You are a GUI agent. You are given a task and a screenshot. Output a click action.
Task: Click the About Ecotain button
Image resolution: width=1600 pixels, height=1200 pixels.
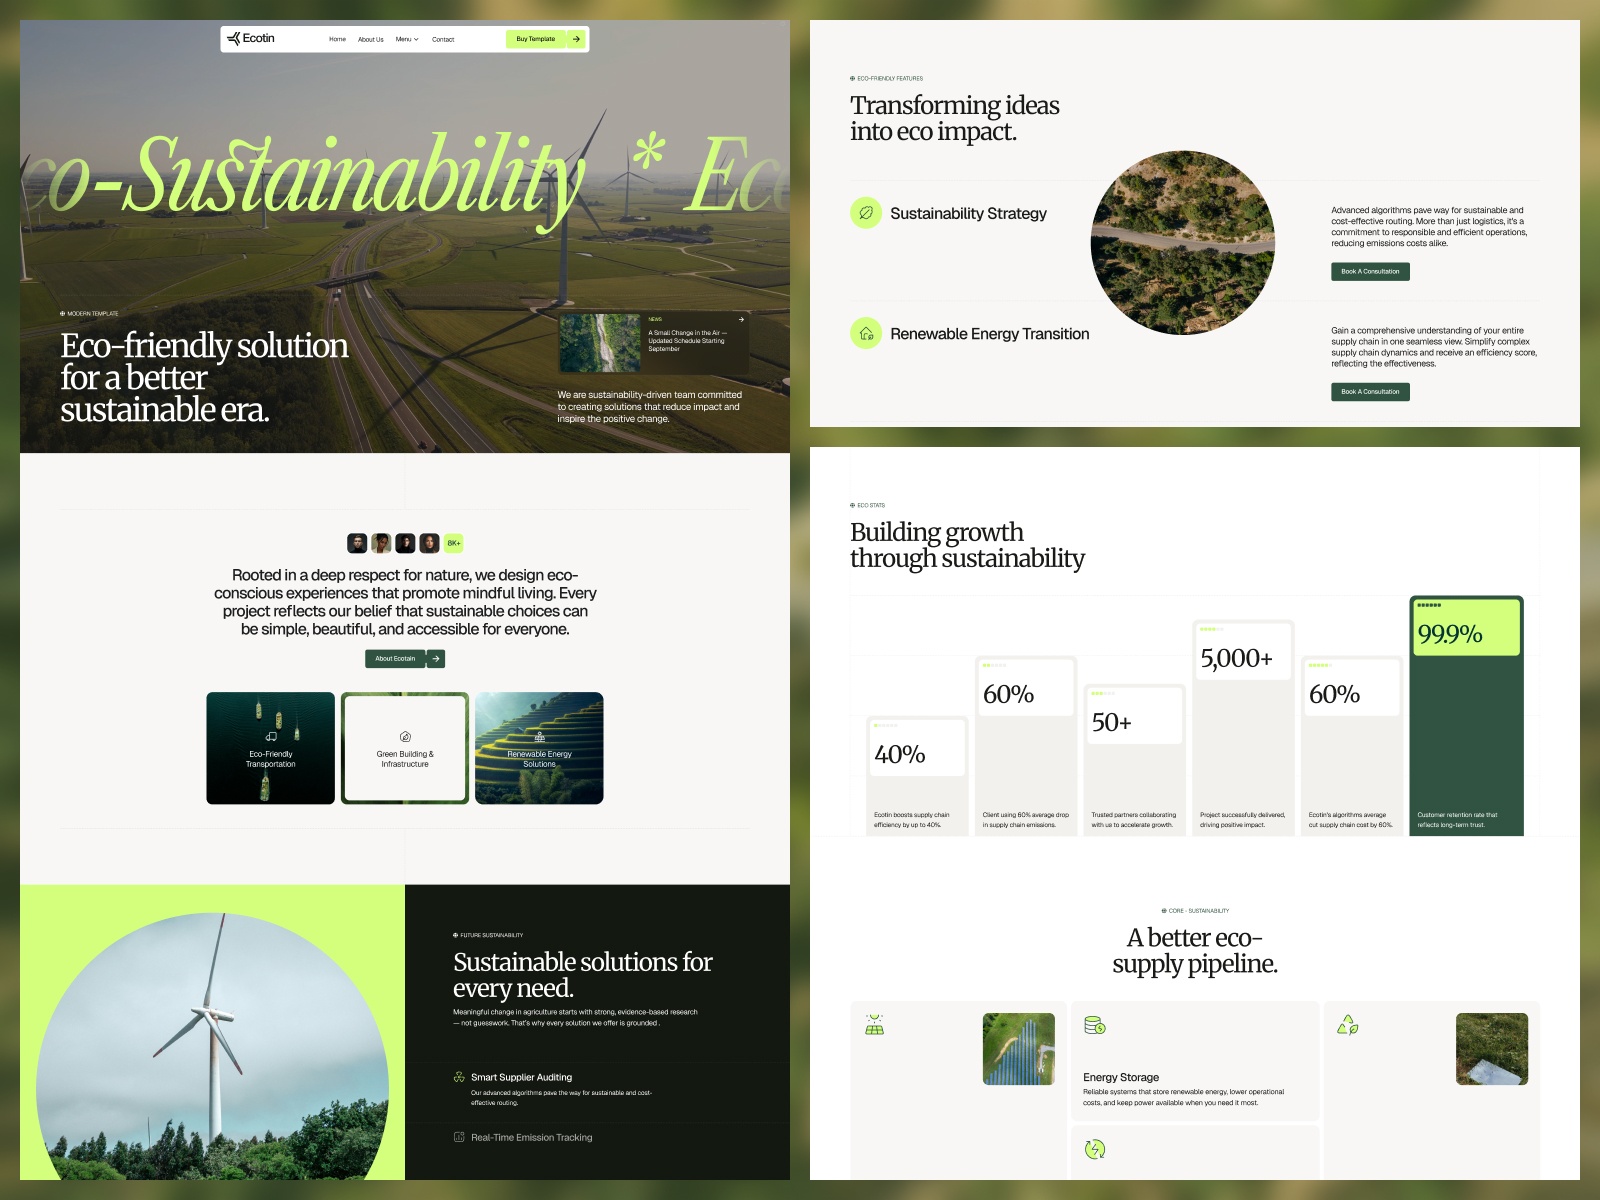[x=395, y=659]
